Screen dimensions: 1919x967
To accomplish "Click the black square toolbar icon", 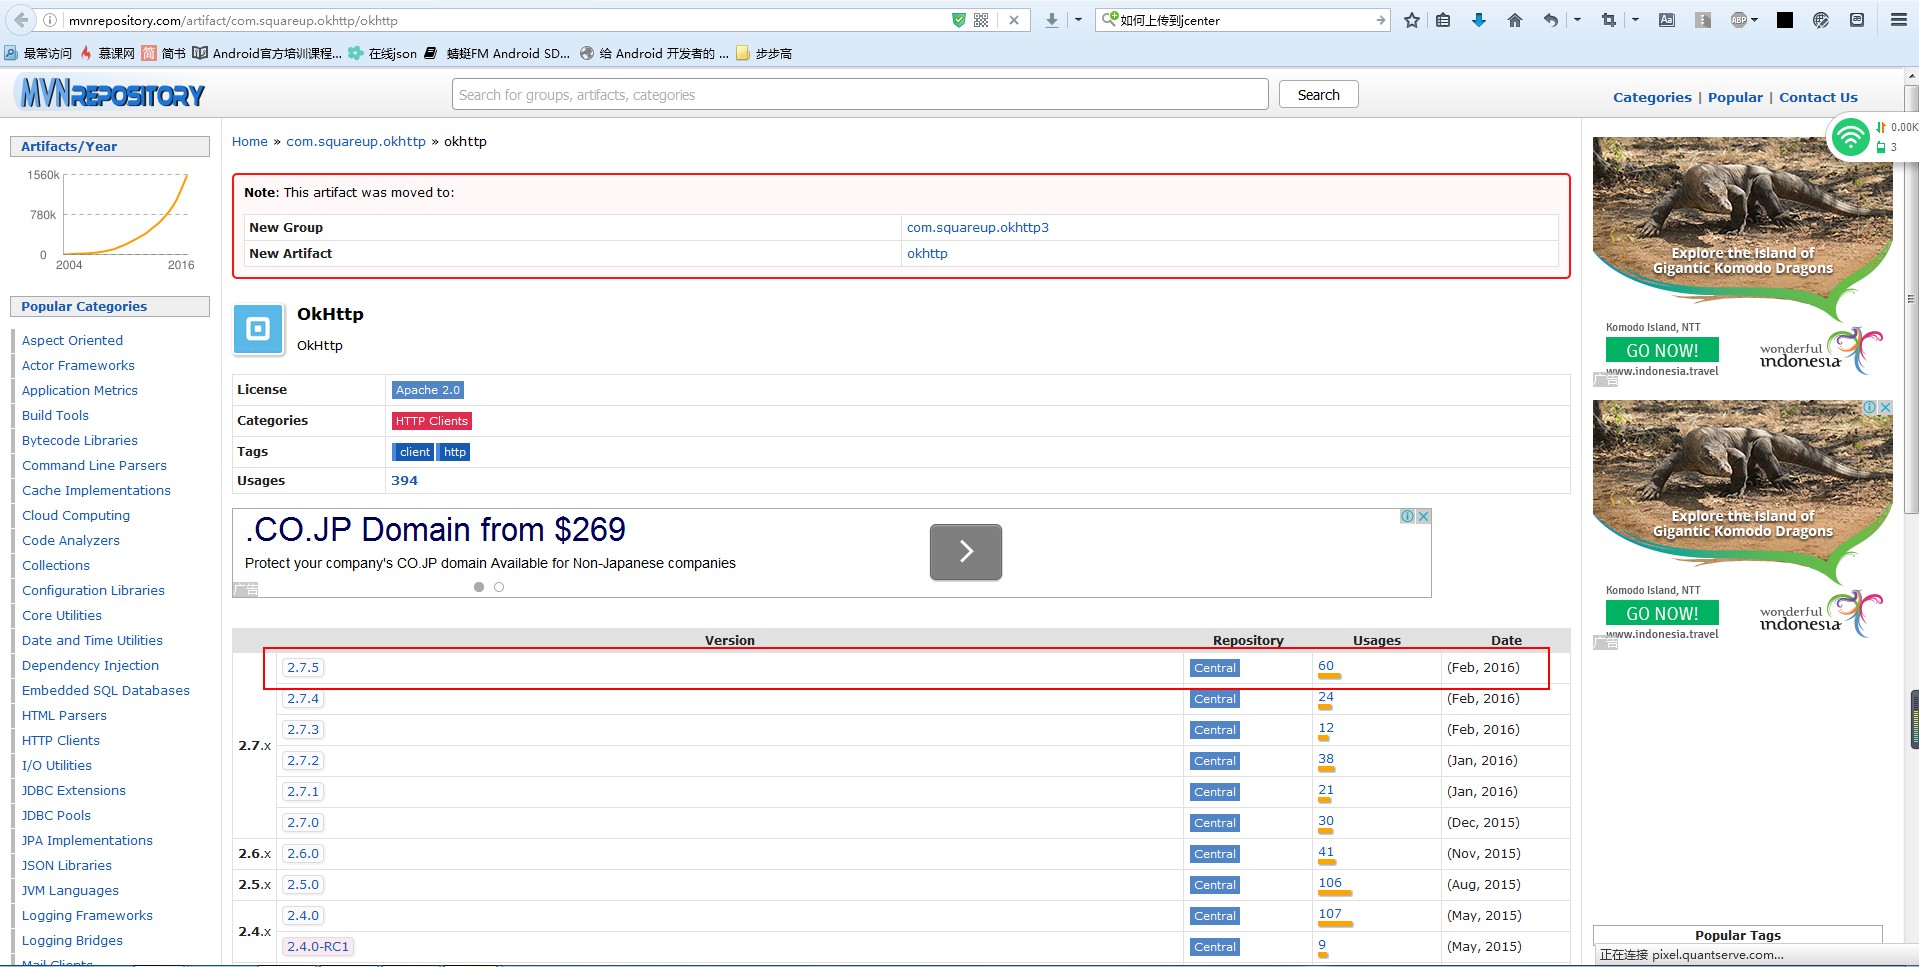I will [x=1784, y=20].
